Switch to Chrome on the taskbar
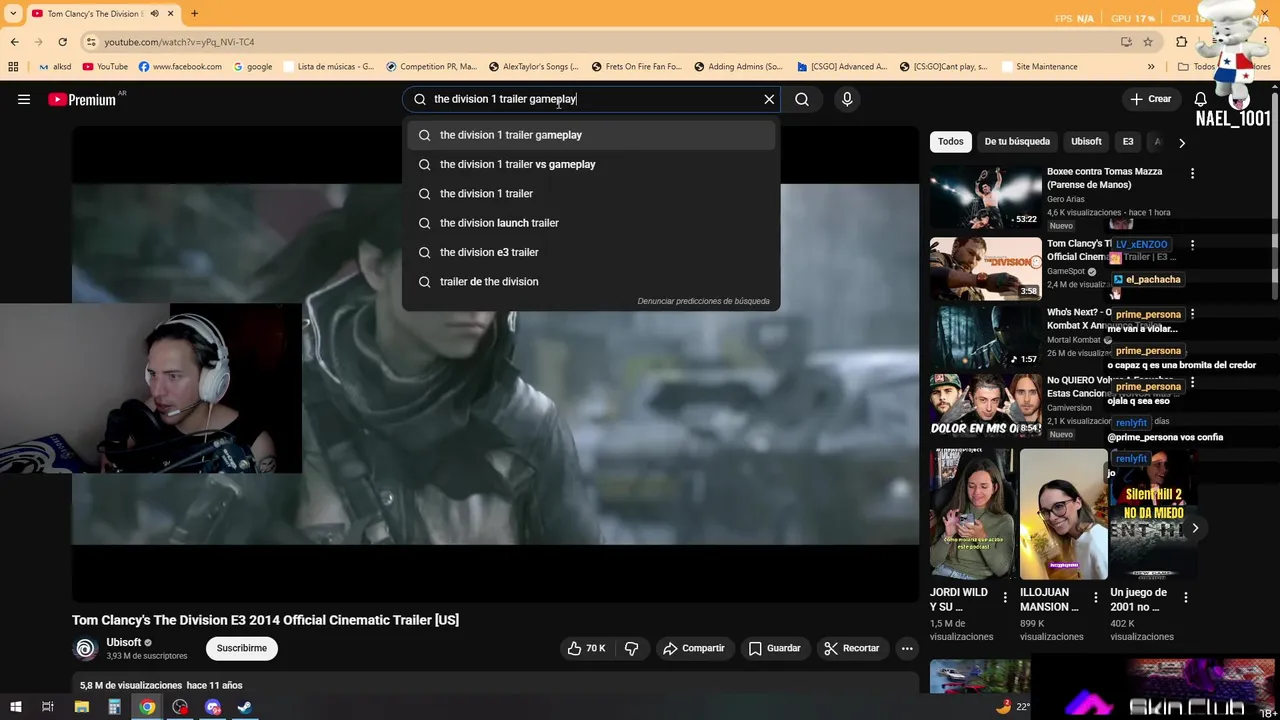Viewport: 1280px width, 720px height. (147, 707)
